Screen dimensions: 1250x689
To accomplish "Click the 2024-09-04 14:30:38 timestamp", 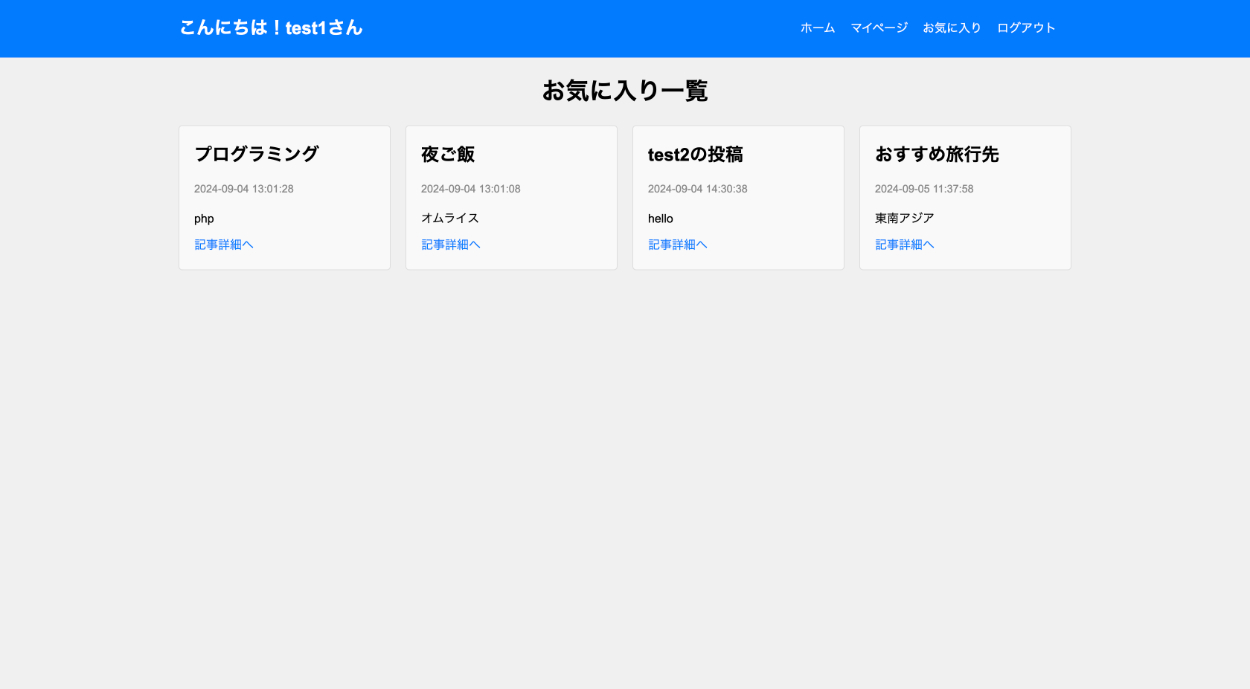I will [697, 189].
